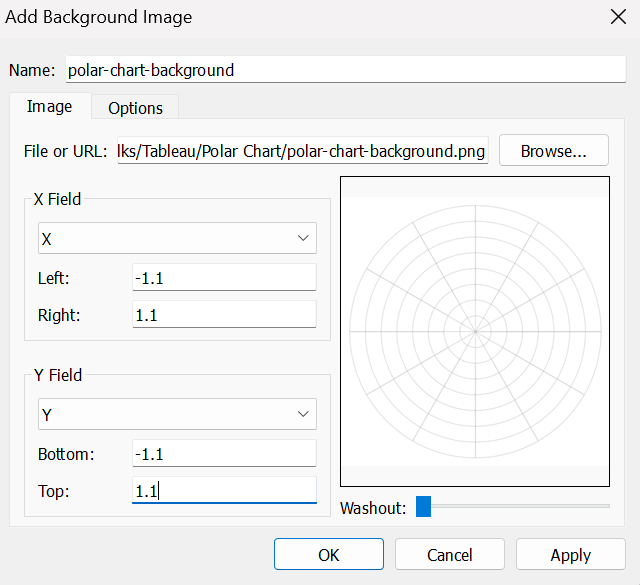Confirm with the OK button

(329, 554)
